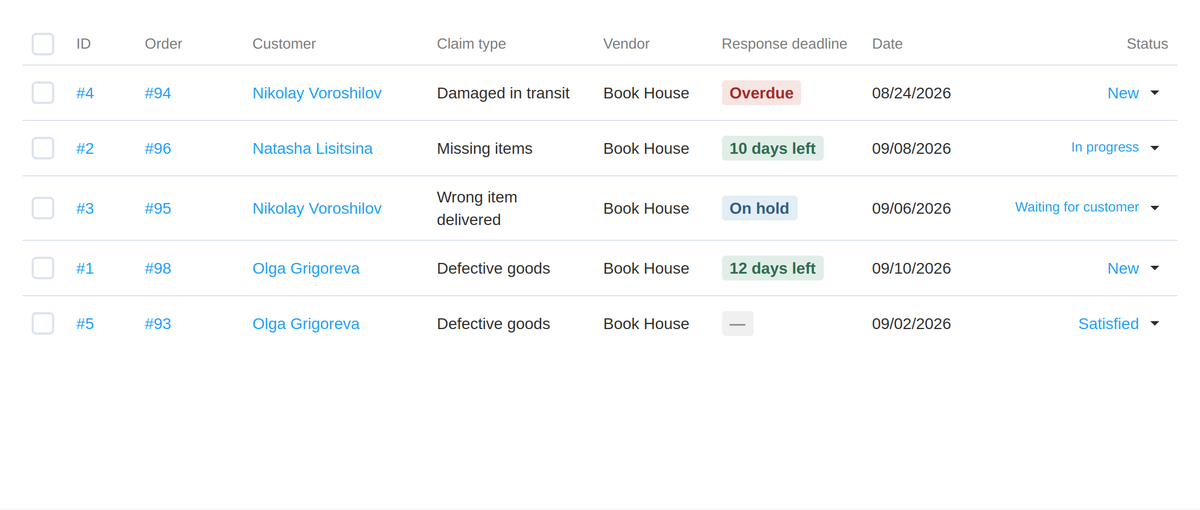
Task: Open the status dropdown arrow for claim #4
Action: [x=1155, y=93]
